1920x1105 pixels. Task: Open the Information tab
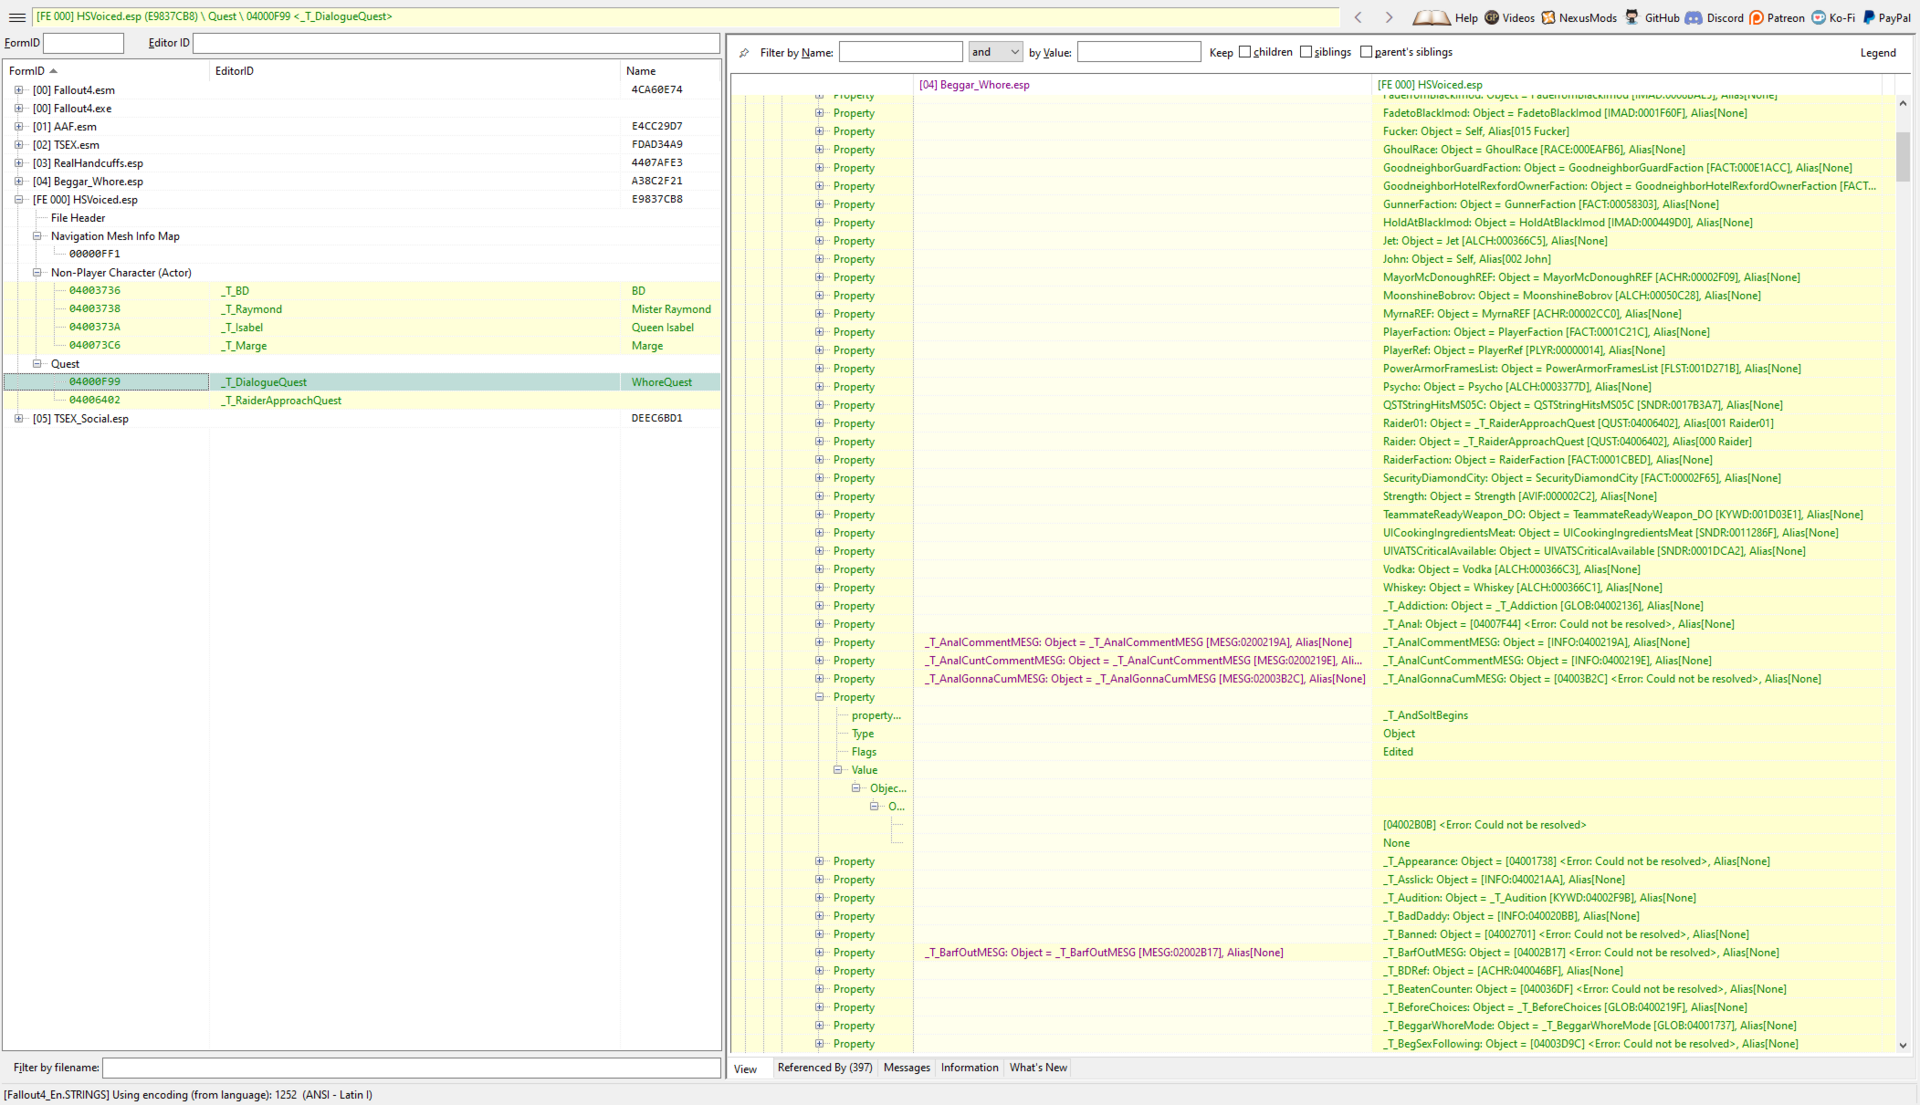[x=969, y=1068]
